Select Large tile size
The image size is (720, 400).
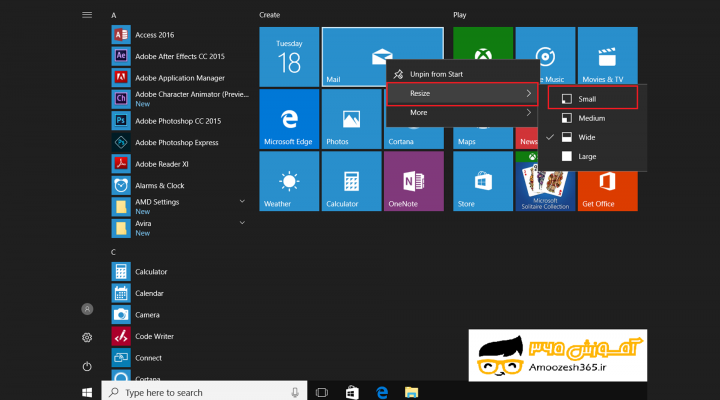click(592, 157)
